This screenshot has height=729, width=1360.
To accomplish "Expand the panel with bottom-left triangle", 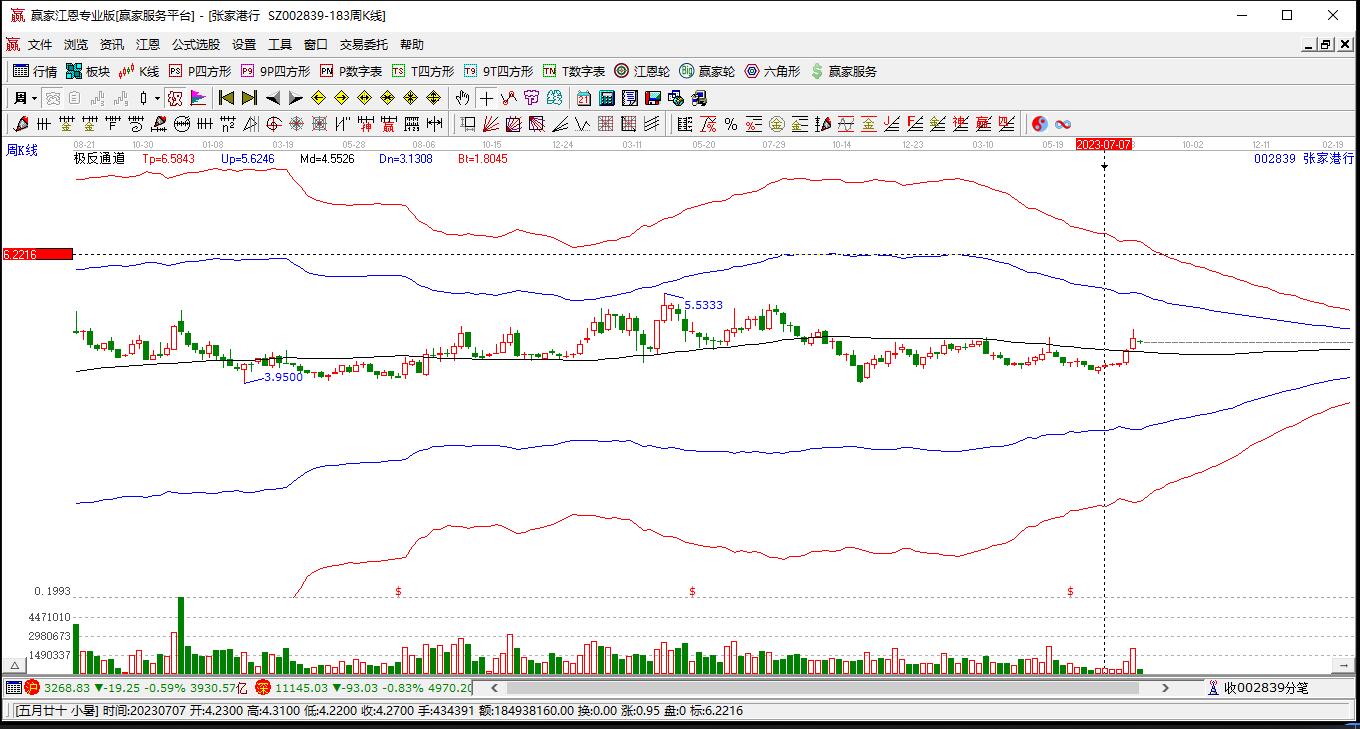I will click(15, 665).
